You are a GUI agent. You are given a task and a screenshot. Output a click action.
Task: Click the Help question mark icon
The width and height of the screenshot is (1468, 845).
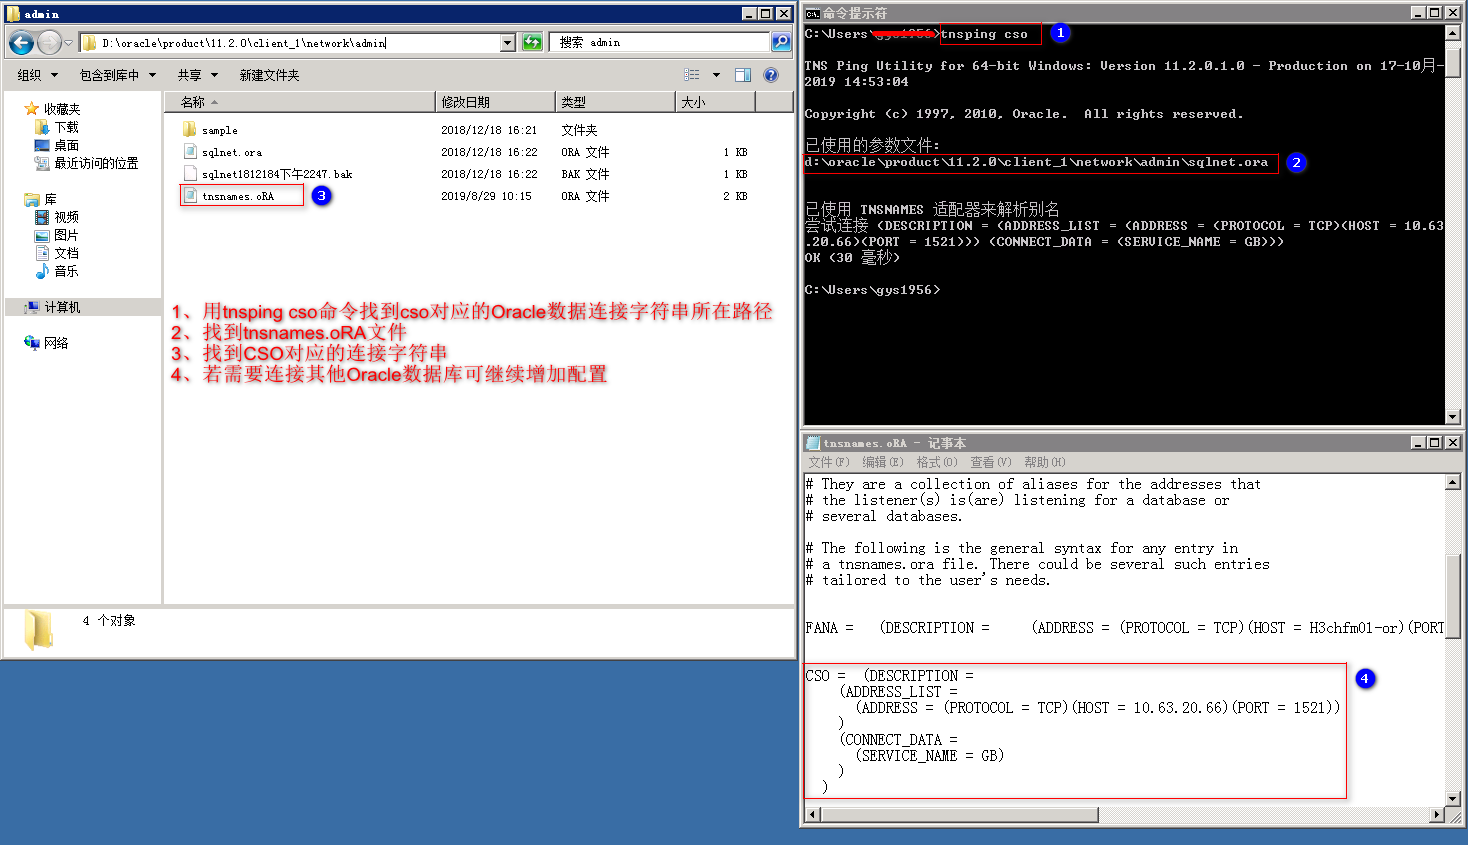(769, 74)
